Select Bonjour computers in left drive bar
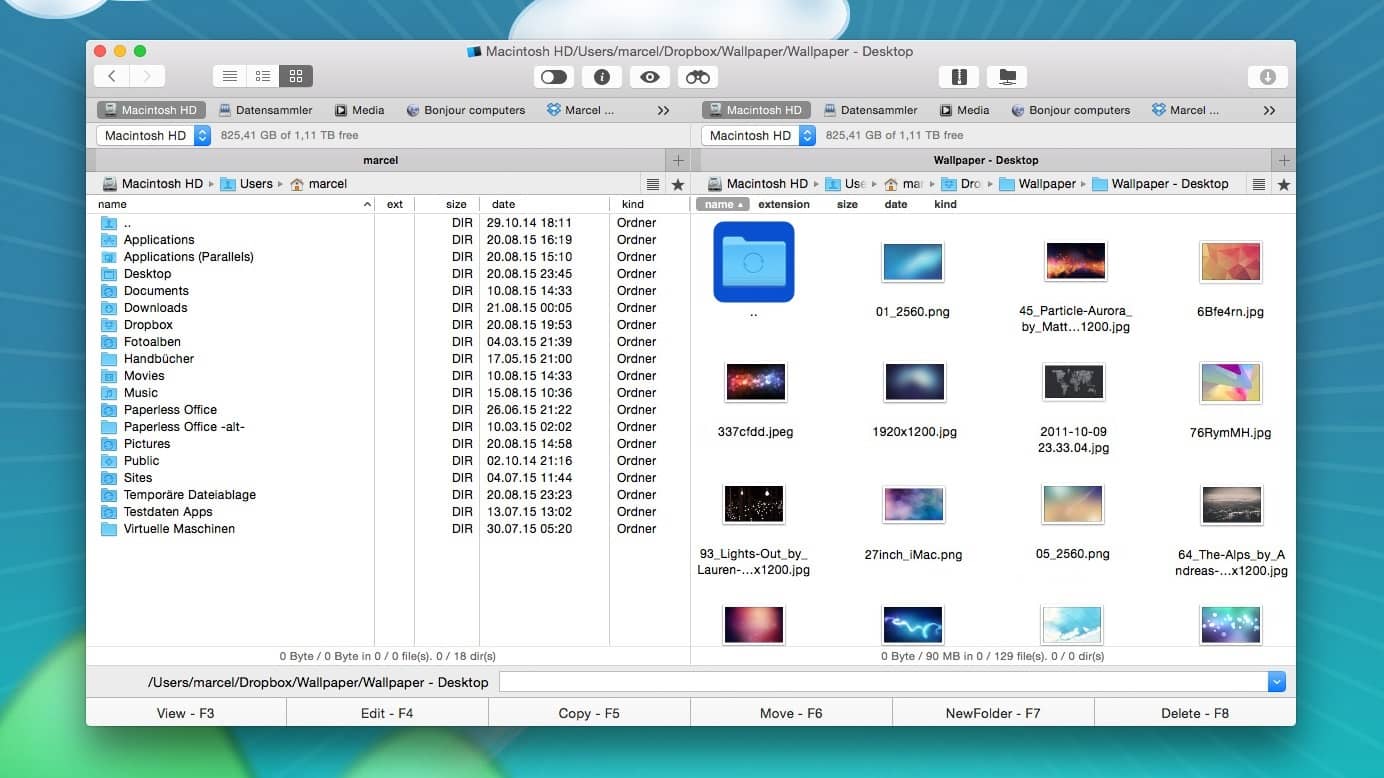 465,110
